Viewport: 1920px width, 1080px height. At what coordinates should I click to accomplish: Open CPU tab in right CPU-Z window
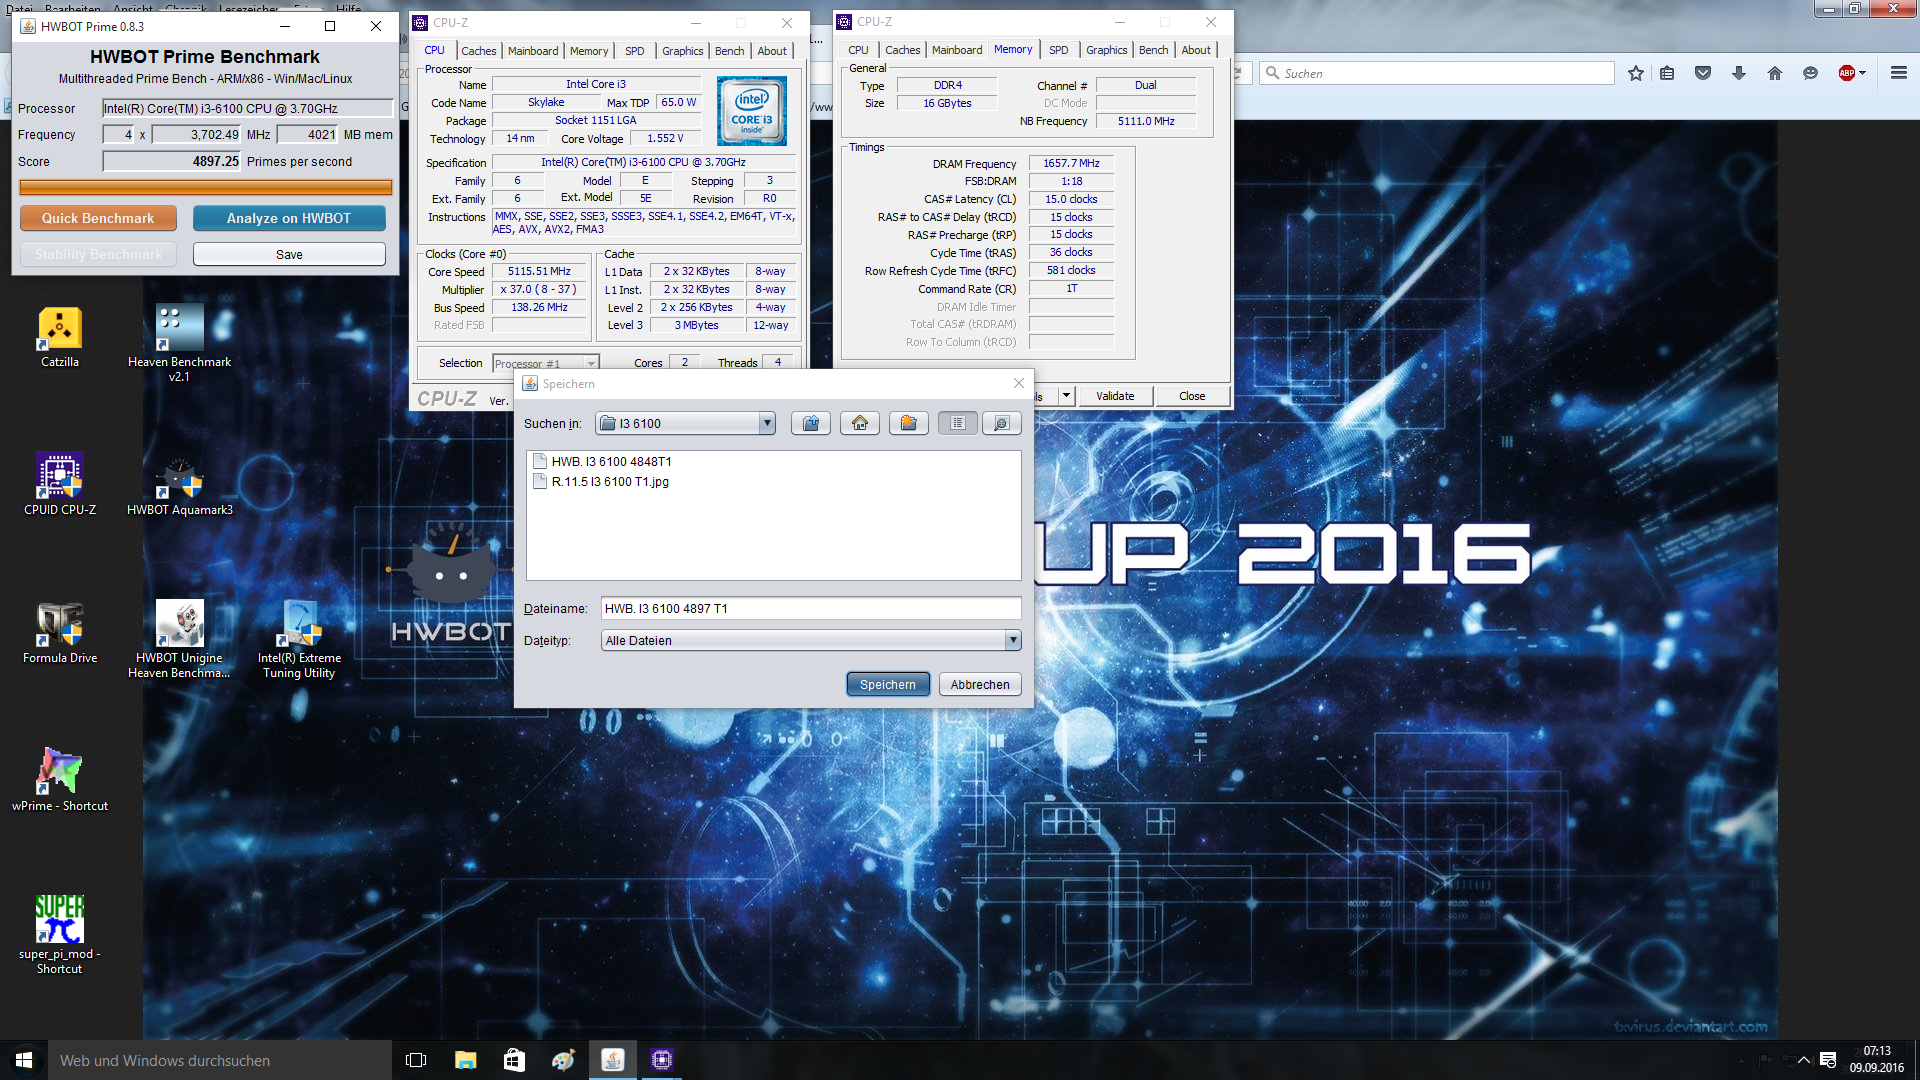click(x=858, y=50)
